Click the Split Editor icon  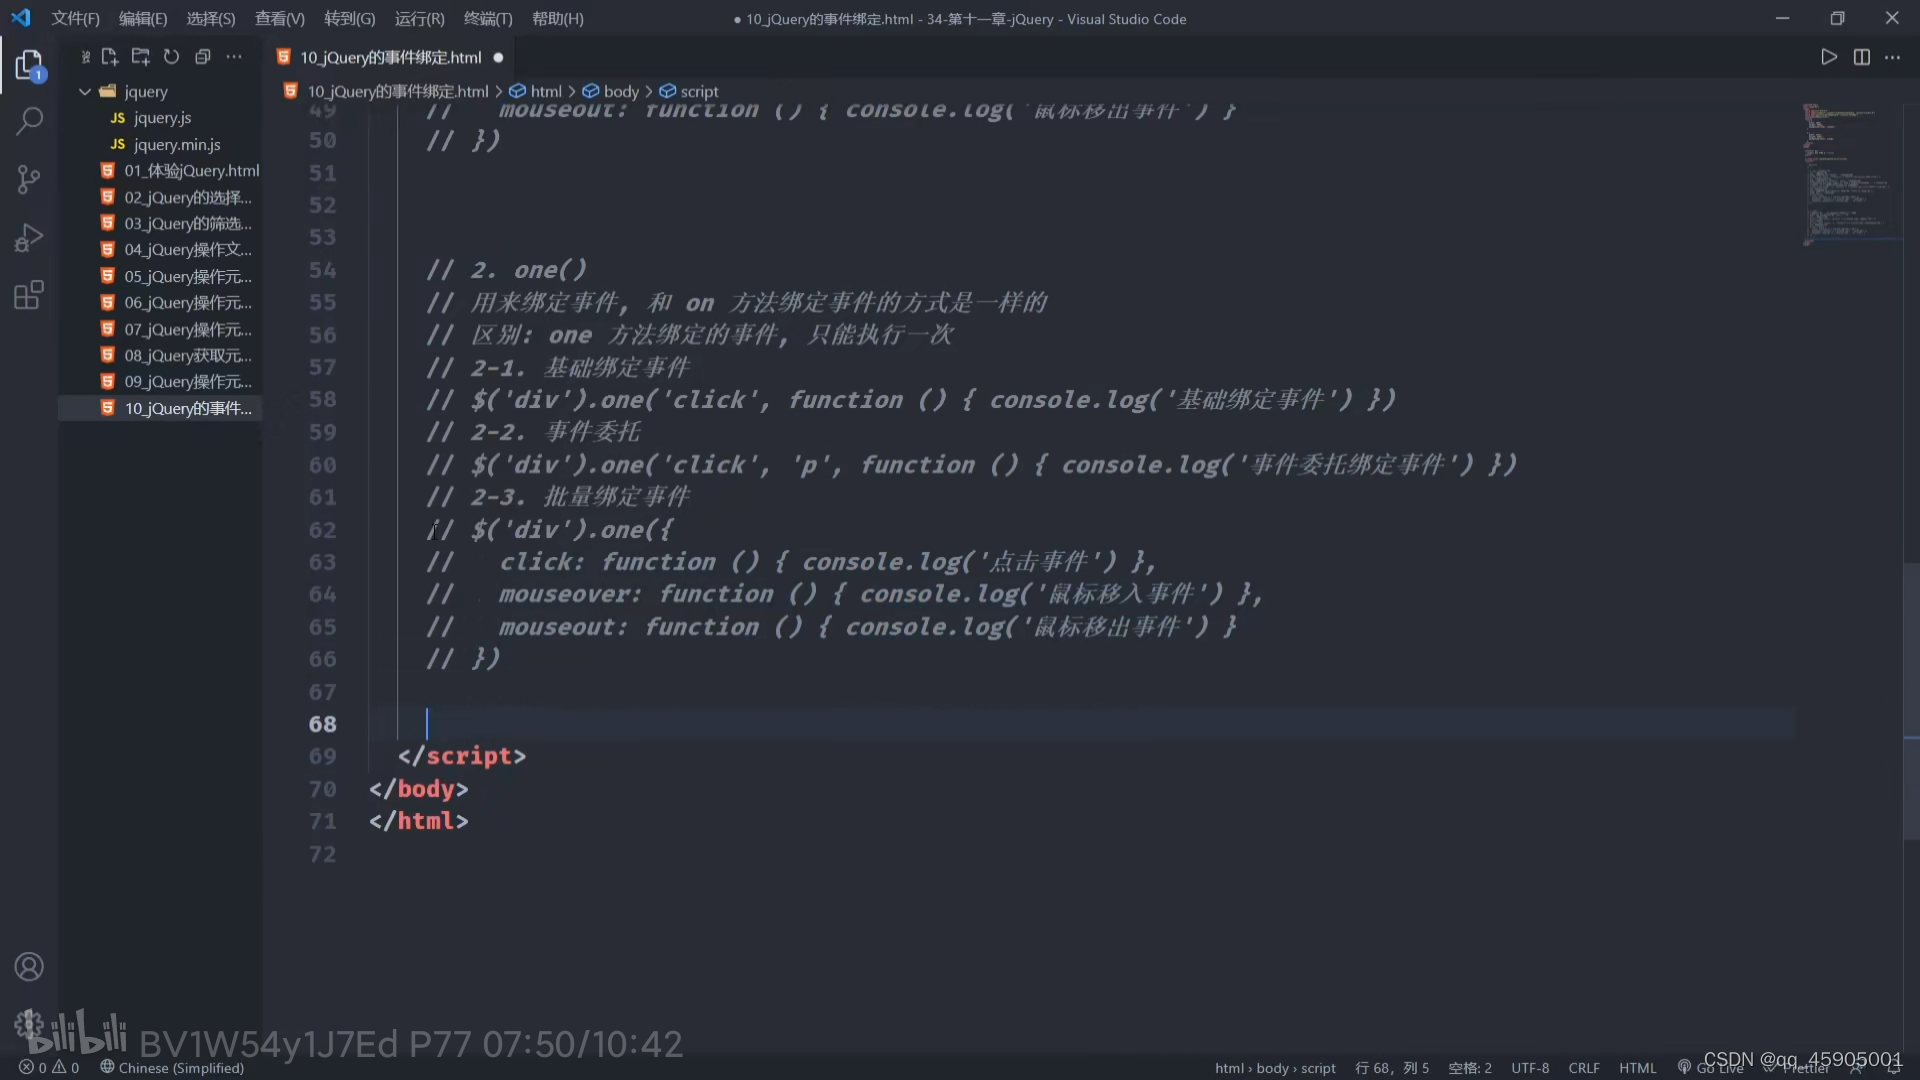coord(1861,57)
